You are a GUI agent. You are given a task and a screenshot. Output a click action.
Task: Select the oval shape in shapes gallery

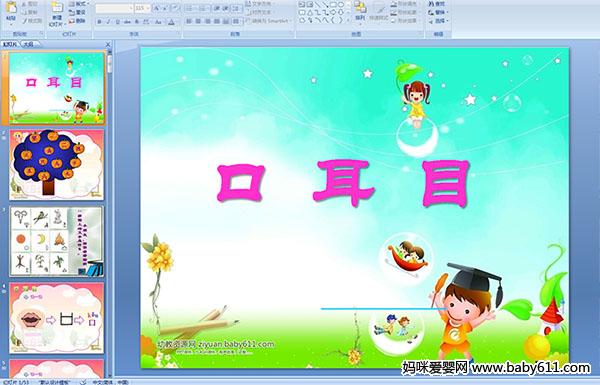341,5
